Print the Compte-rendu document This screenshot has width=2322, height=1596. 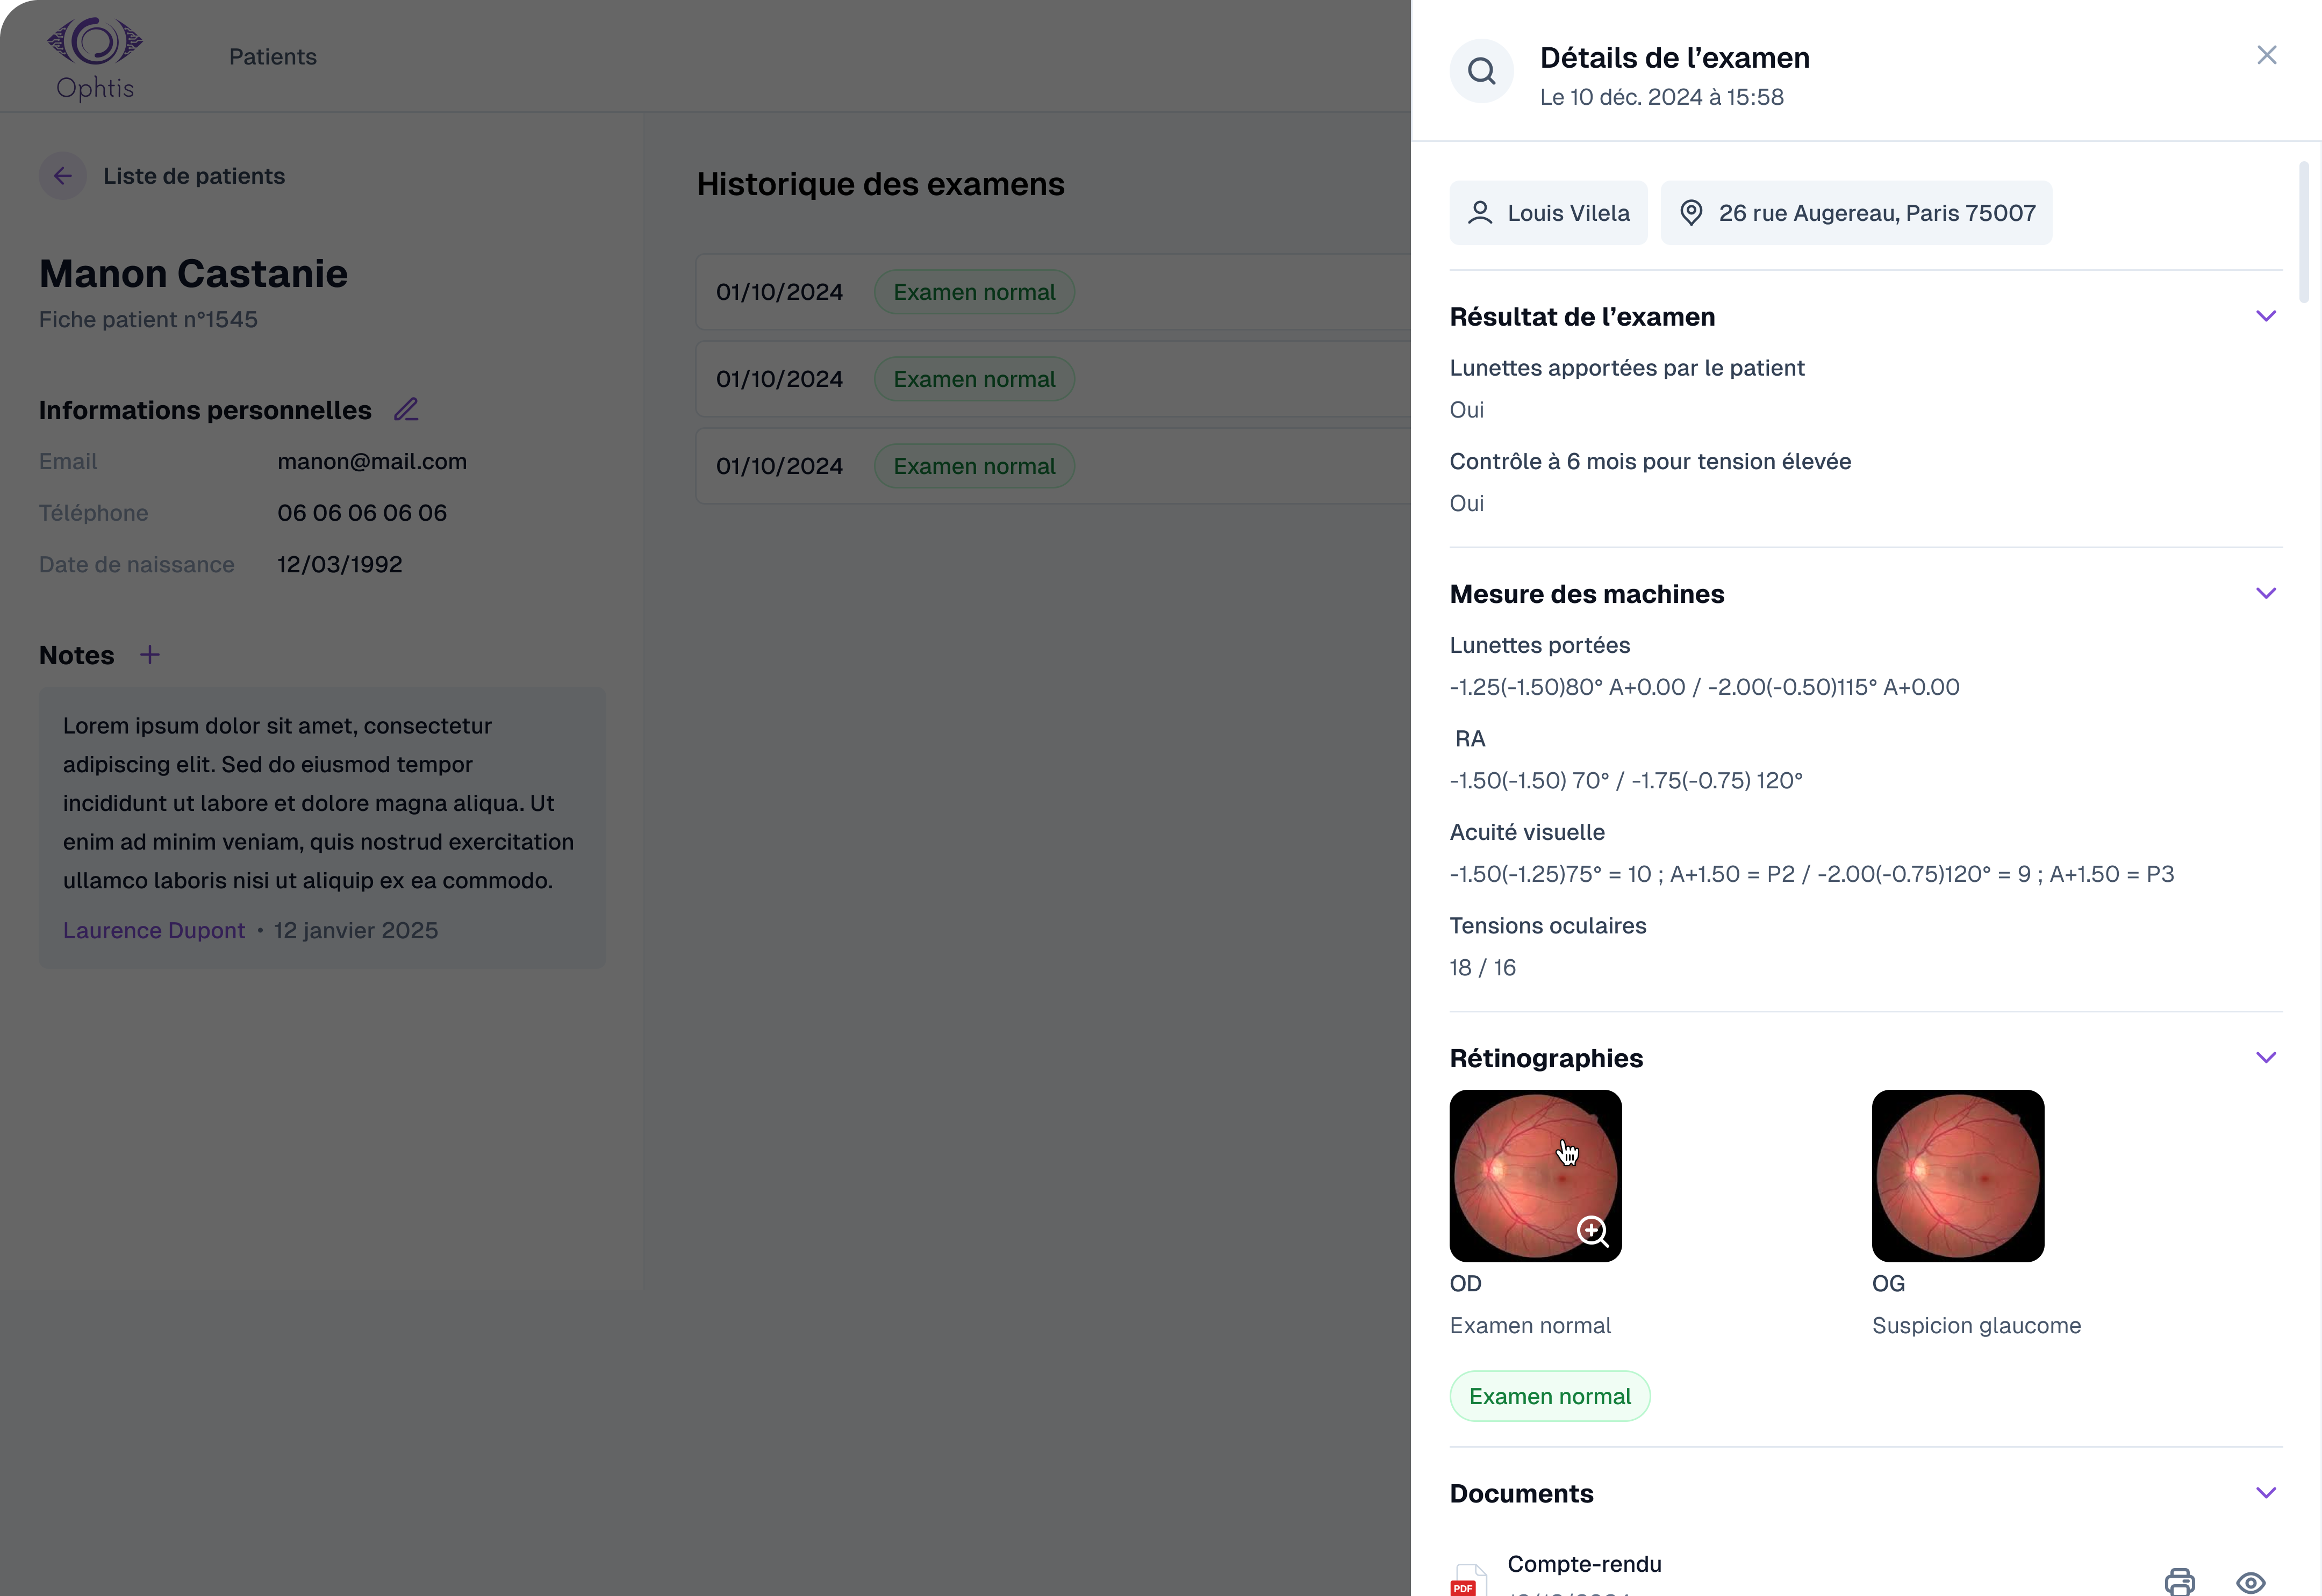pyautogui.click(x=2179, y=1582)
